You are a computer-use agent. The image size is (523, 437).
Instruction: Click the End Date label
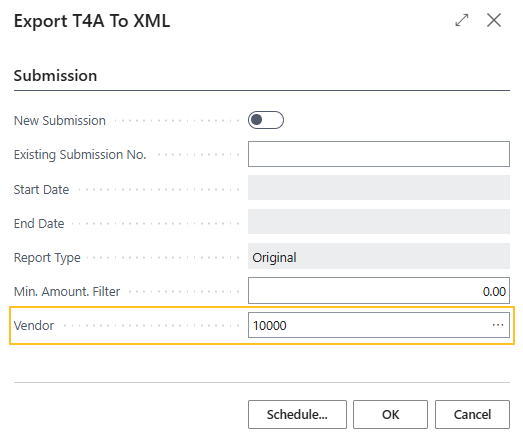[x=39, y=224]
